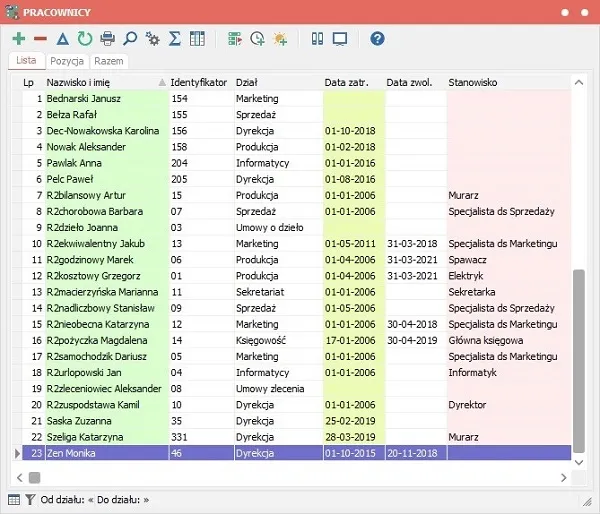The height and width of the screenshot is (514, 600).
Task: Click the red minus delete record icon
Action: [40, 39]
